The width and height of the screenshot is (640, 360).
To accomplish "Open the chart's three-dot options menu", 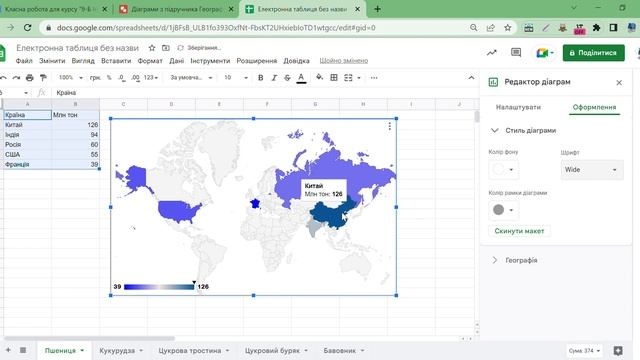I will 390,126.
